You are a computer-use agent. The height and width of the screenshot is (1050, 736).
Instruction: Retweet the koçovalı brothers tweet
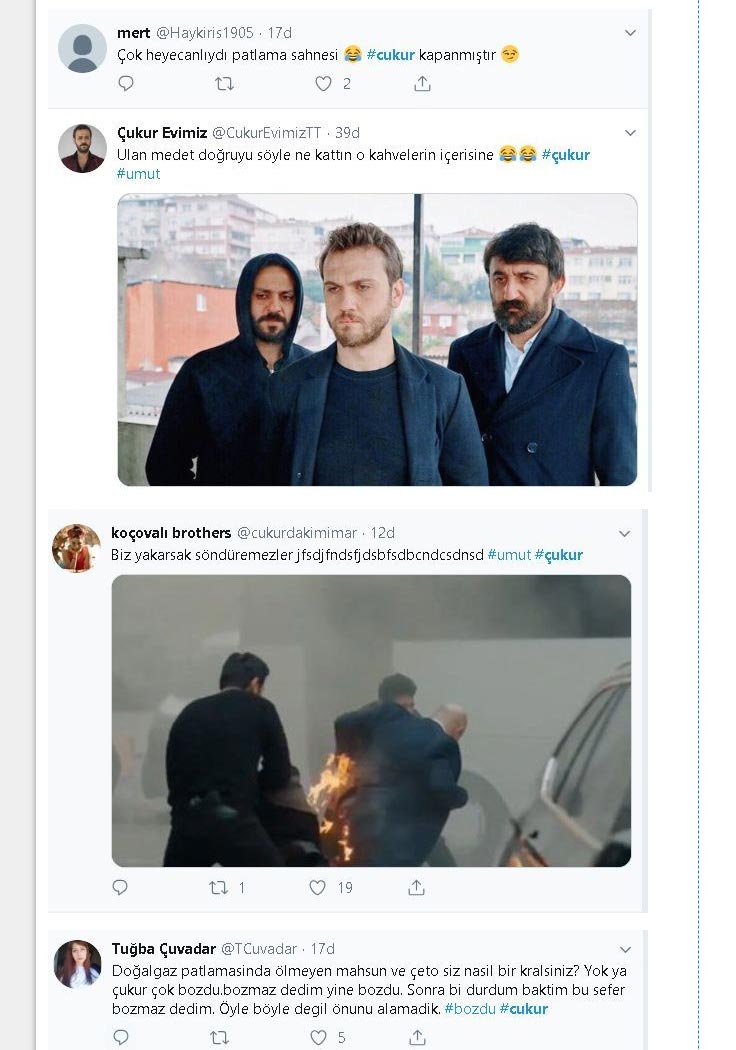pos(218,887)
